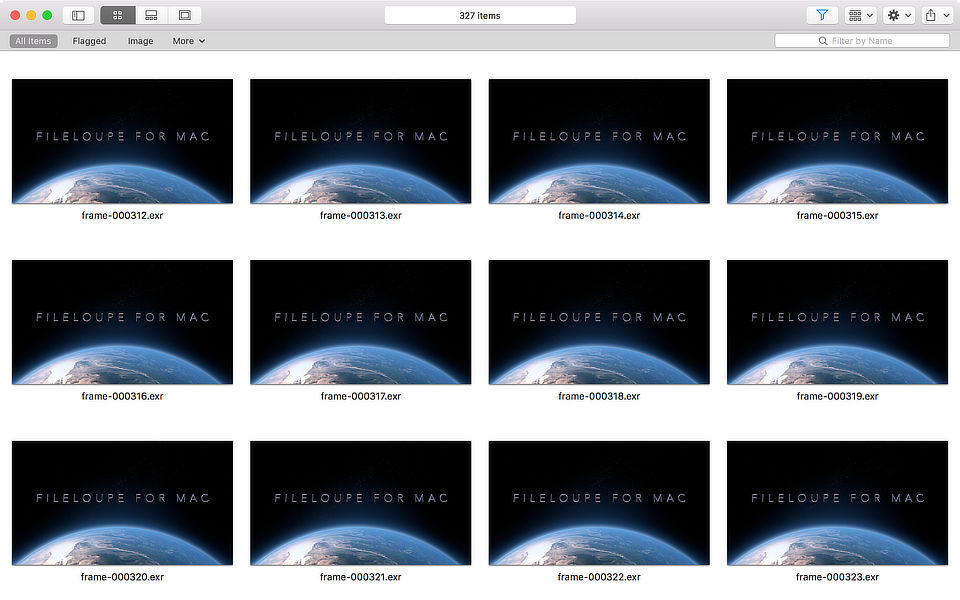
Task: Click the Share icon
Action: tap(931, 14)
